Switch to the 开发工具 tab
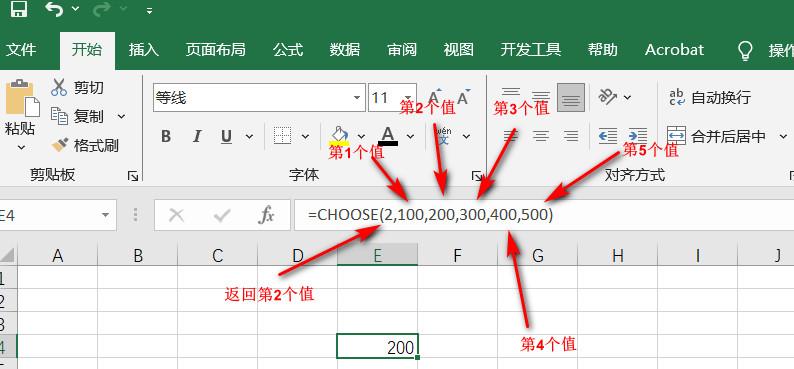 [531, 50]
